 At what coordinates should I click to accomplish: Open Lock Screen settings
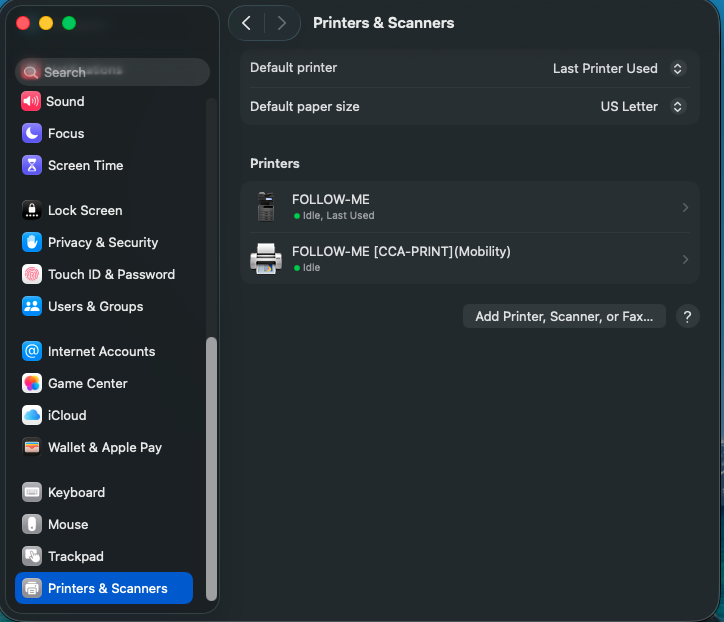tap(85, 210)
